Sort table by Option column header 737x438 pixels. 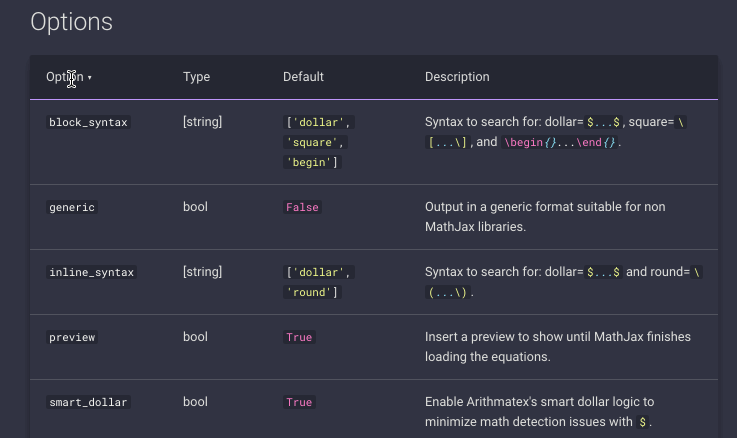pyautogui.click(x=65, y=77)
